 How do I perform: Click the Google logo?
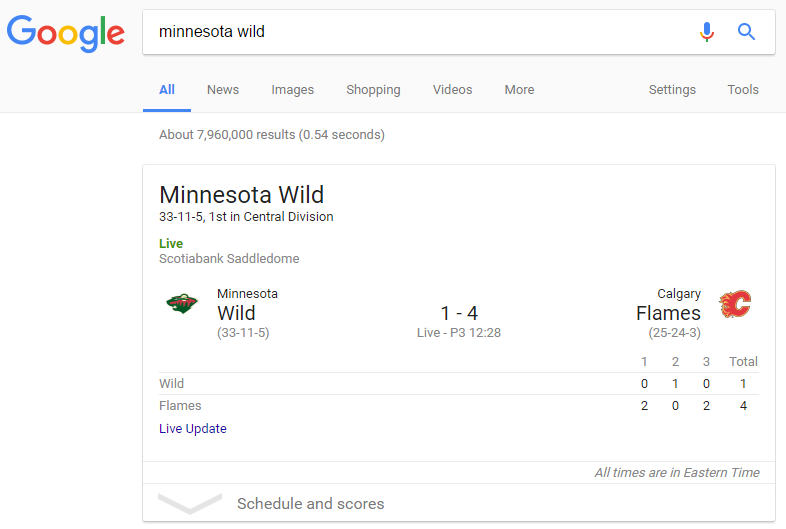[x=66, y=33]
